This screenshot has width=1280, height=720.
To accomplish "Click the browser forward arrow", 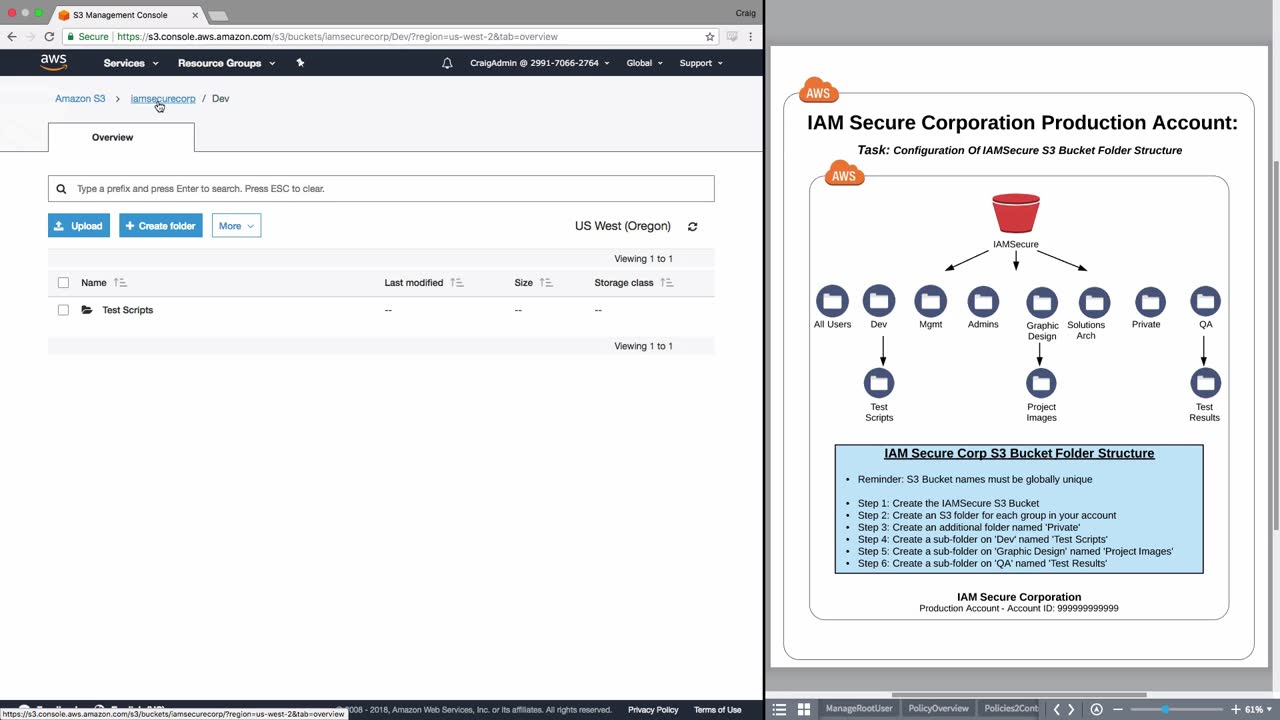I will point(31,37).
